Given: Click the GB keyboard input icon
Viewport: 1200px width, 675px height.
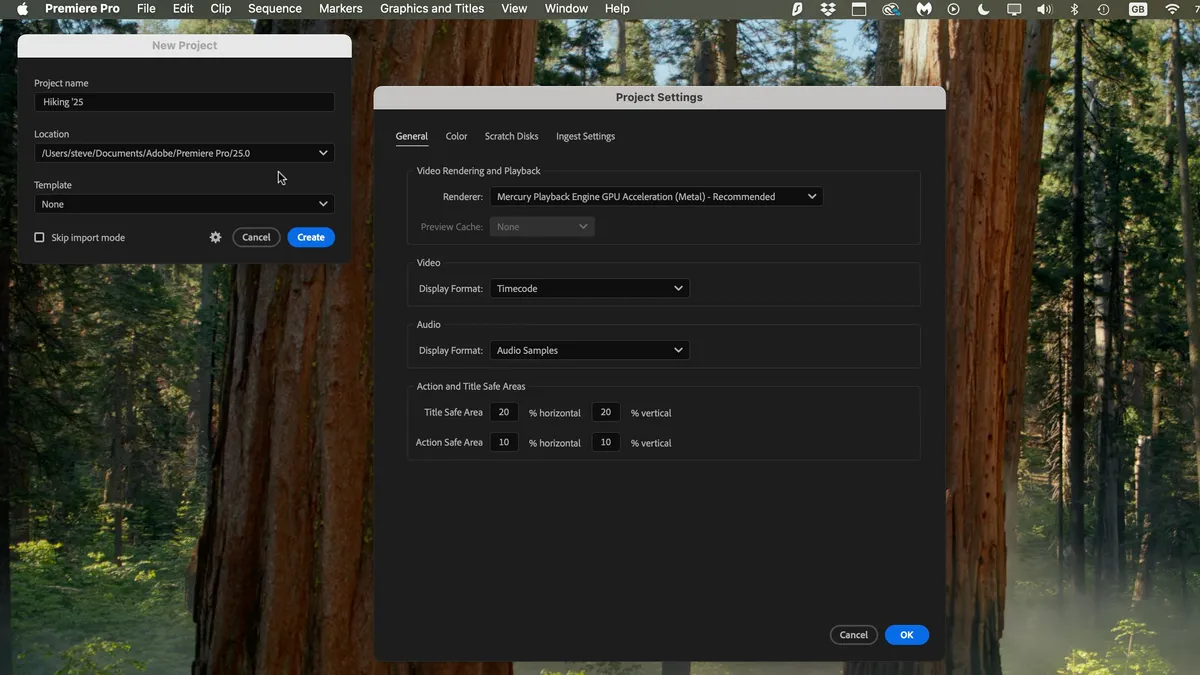Looking at the screenshot, I should 1136,9.
